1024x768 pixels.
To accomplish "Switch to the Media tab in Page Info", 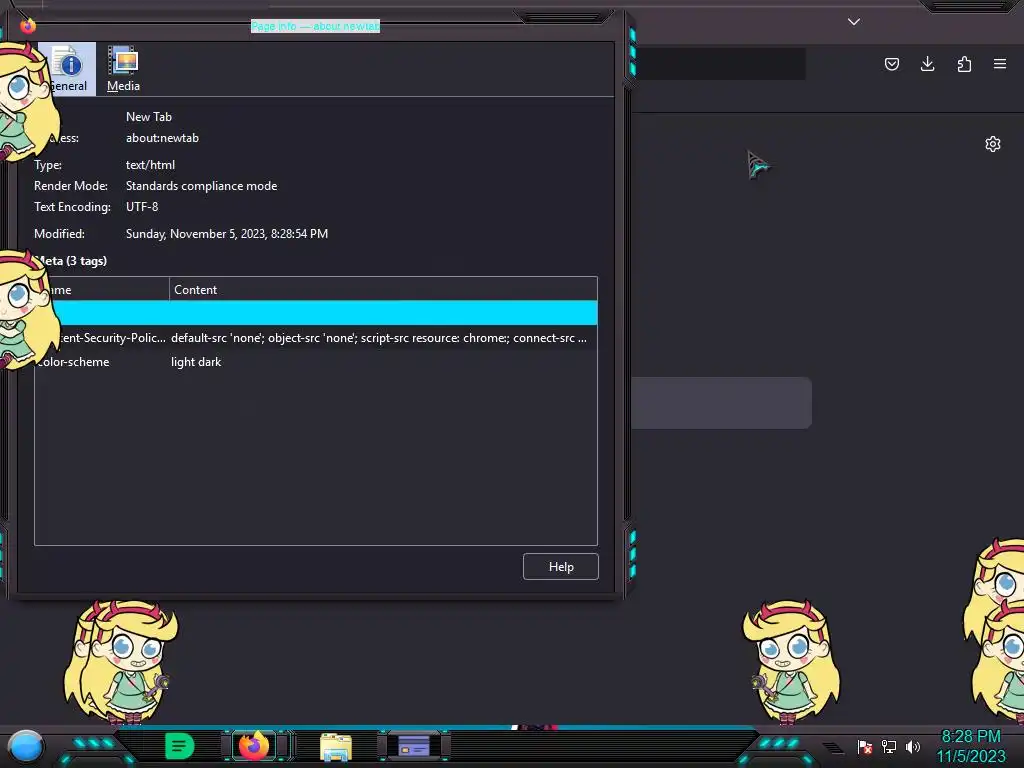I will point(123,69).
